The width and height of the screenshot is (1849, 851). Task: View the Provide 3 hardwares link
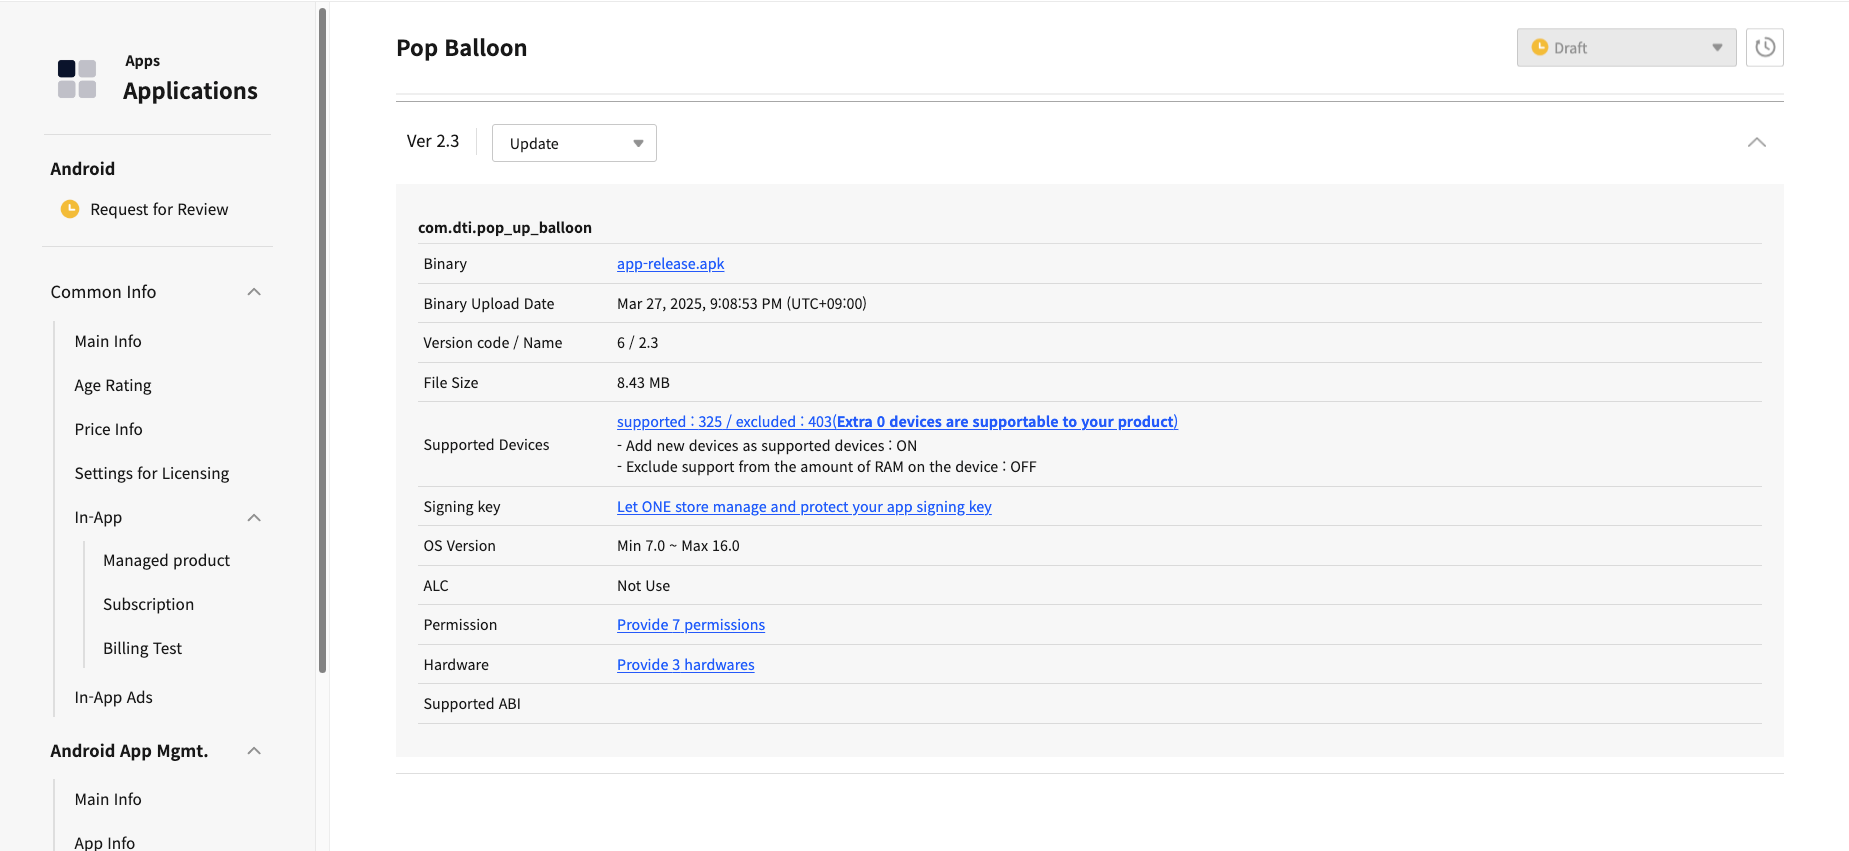click(x=685, y=665)
